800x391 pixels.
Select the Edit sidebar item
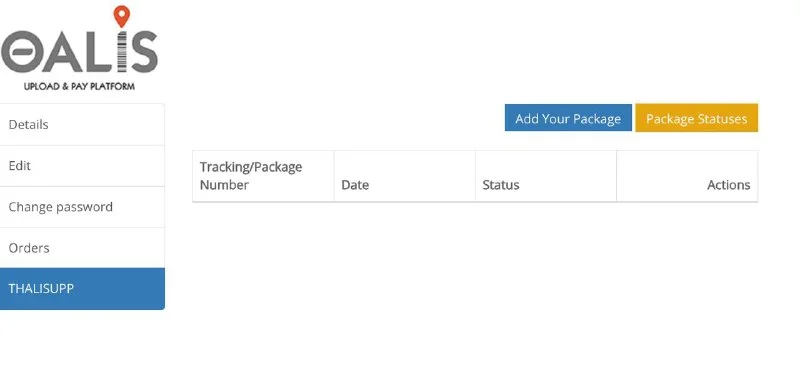coord(82,166)
